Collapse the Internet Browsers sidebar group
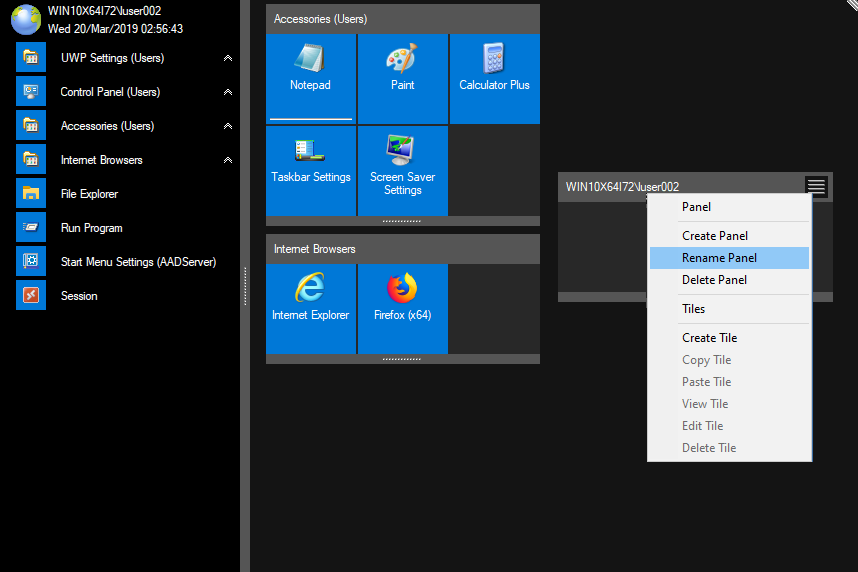This screenshot has height=572, width=858. pyautogui.click(x=228, y=161)
